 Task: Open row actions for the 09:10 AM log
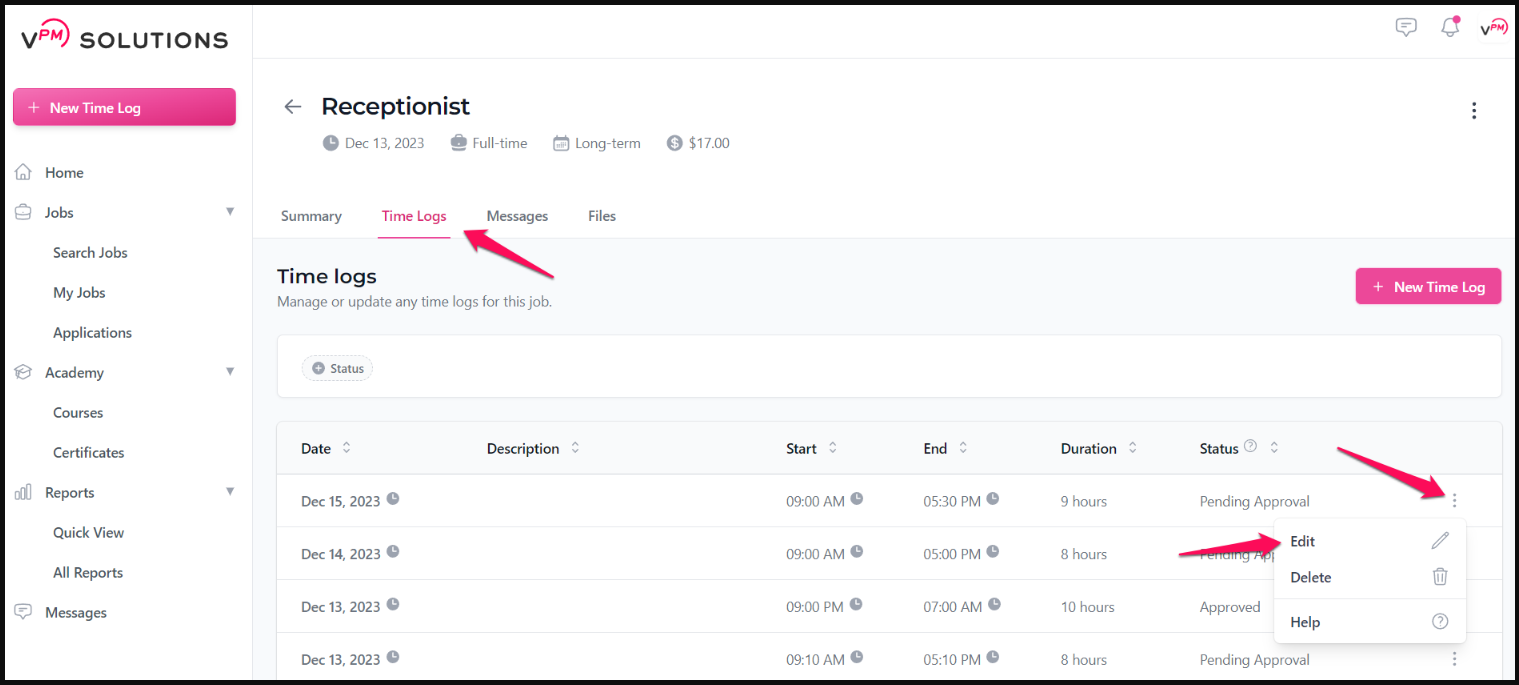point(1454,659)
